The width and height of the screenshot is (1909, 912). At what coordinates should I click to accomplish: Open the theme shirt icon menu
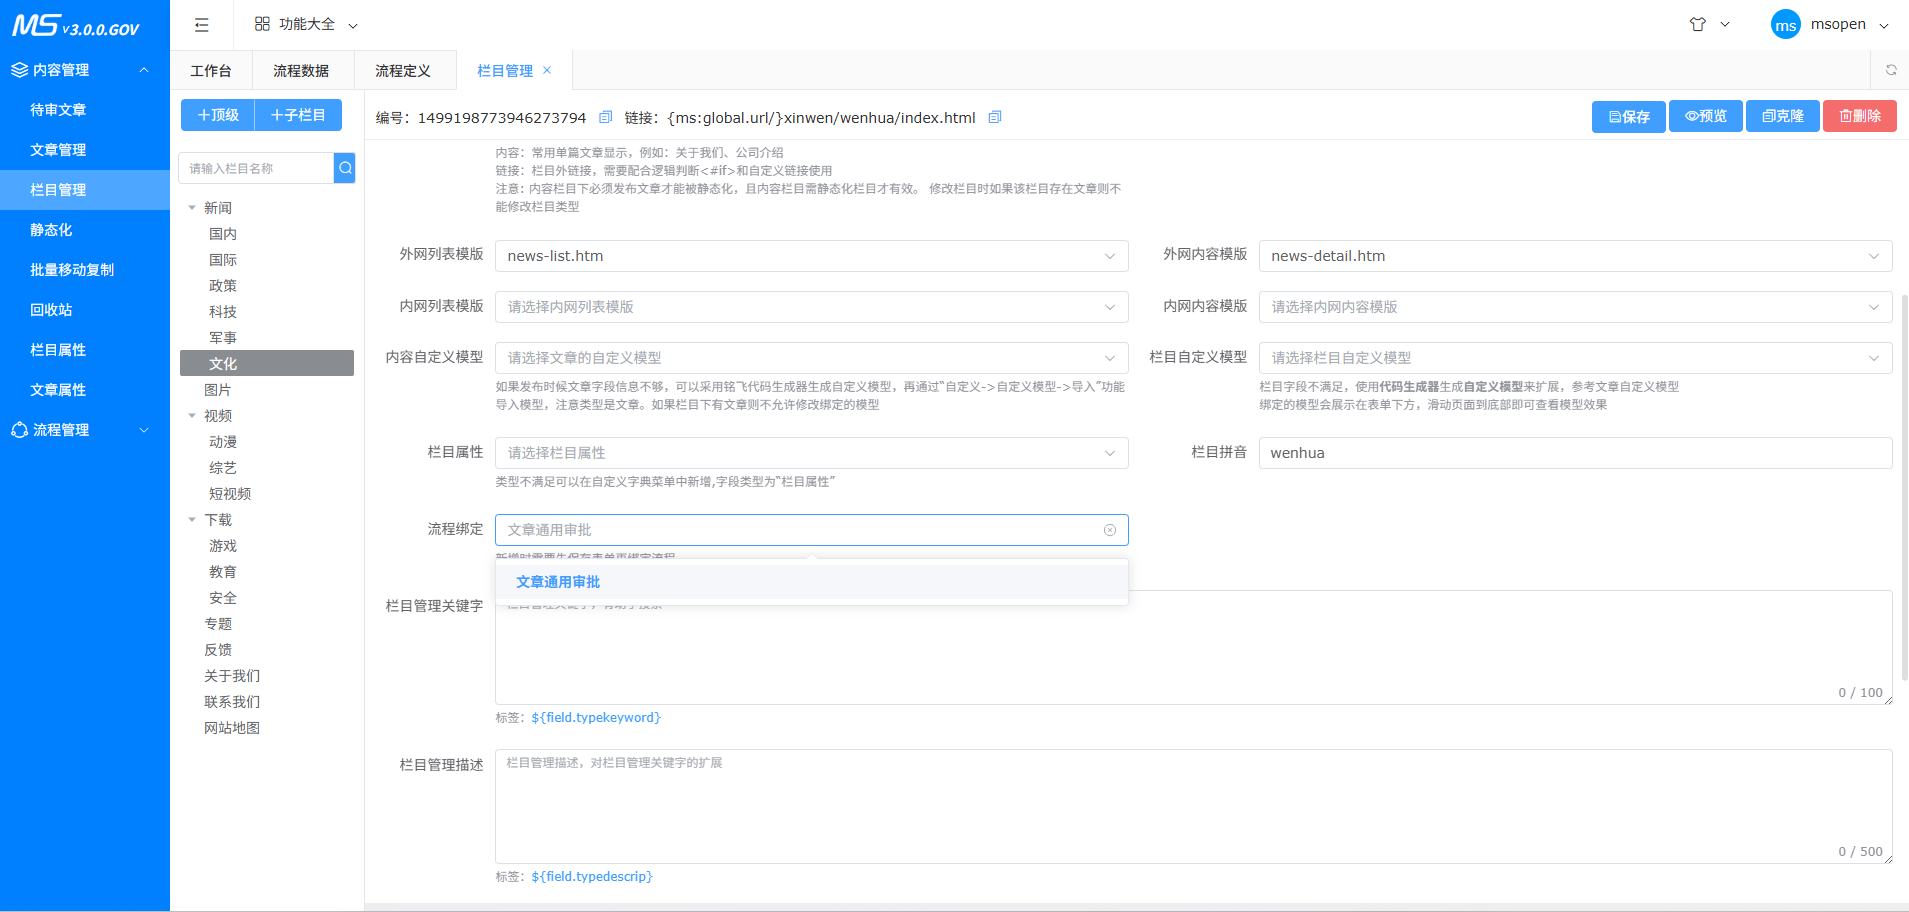click(x=1698, y=25)
